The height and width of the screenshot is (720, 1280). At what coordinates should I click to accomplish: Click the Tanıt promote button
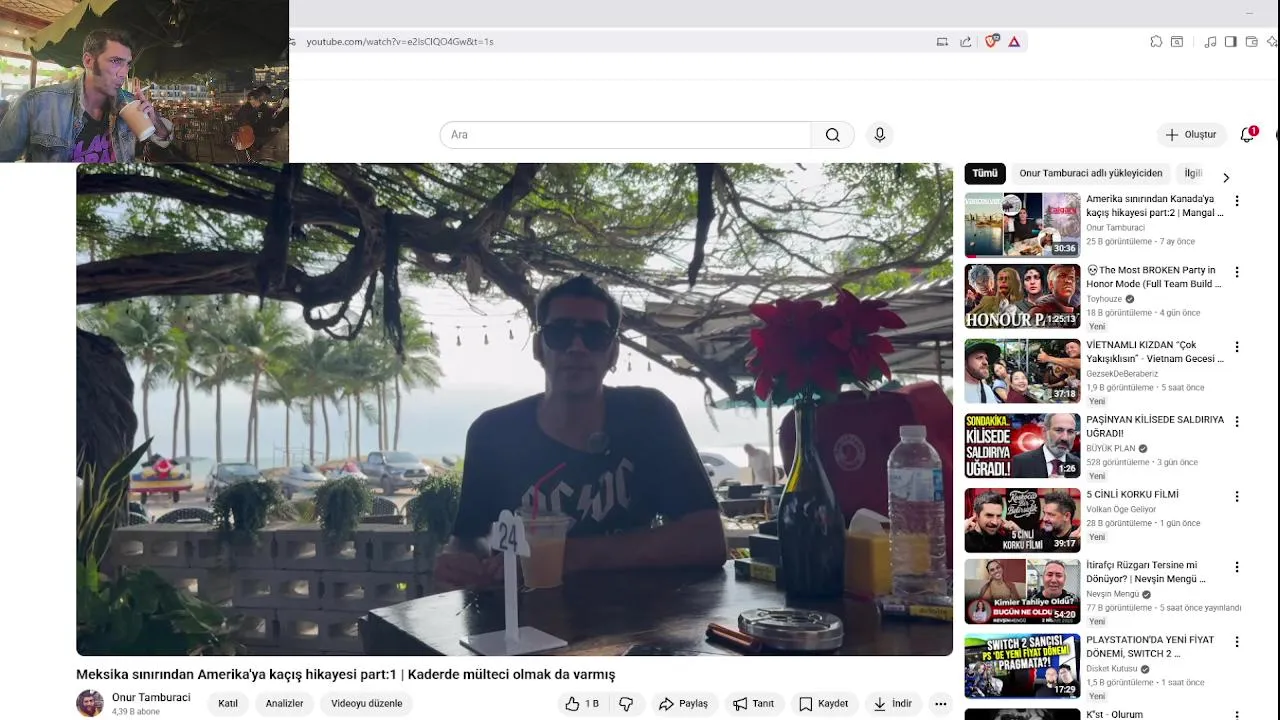[x=753, y=704]
